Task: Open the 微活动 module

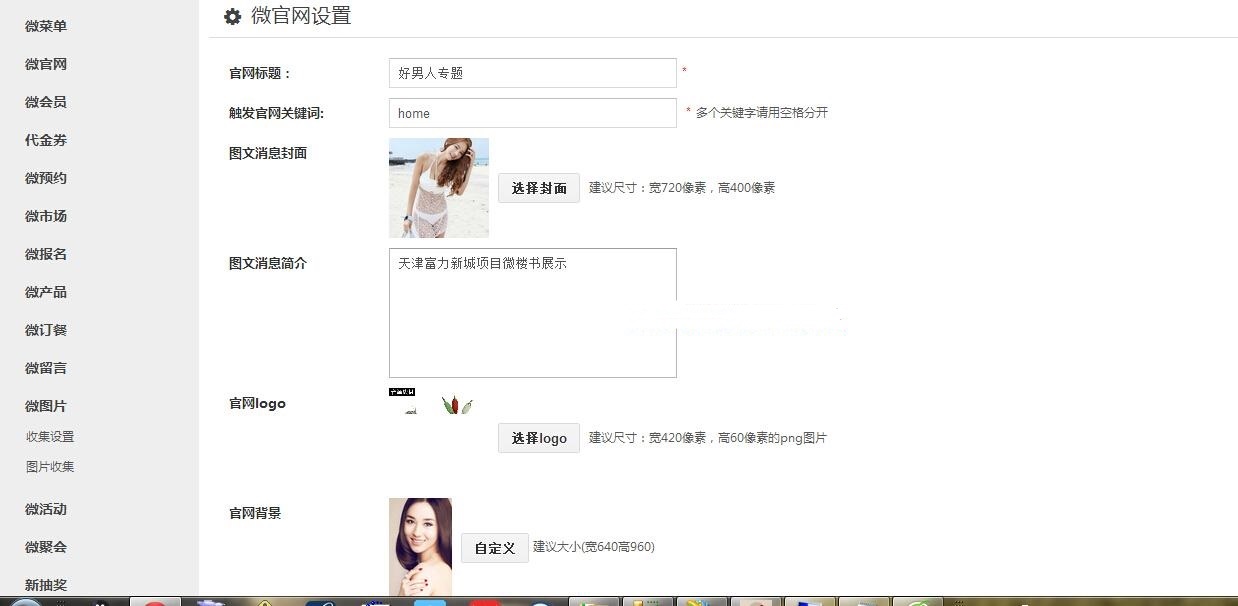Action: (x=46, y=509)
